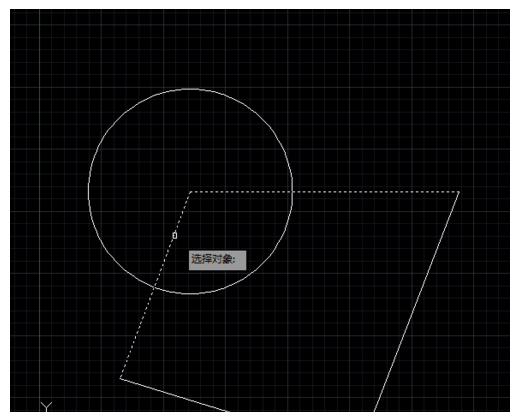Screen dimensions: 517x412
Task: Pick the dashed slanted left edge below circle
Action: [x=137, y=333]
